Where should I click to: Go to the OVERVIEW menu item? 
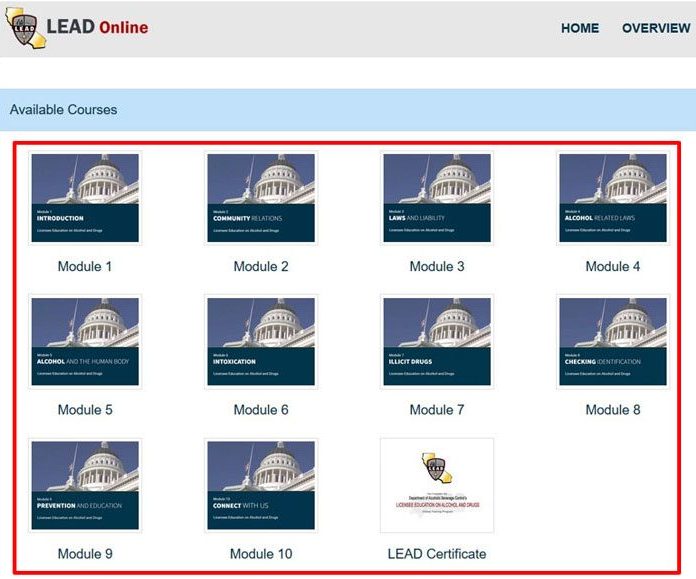click(x=655, y=28)
